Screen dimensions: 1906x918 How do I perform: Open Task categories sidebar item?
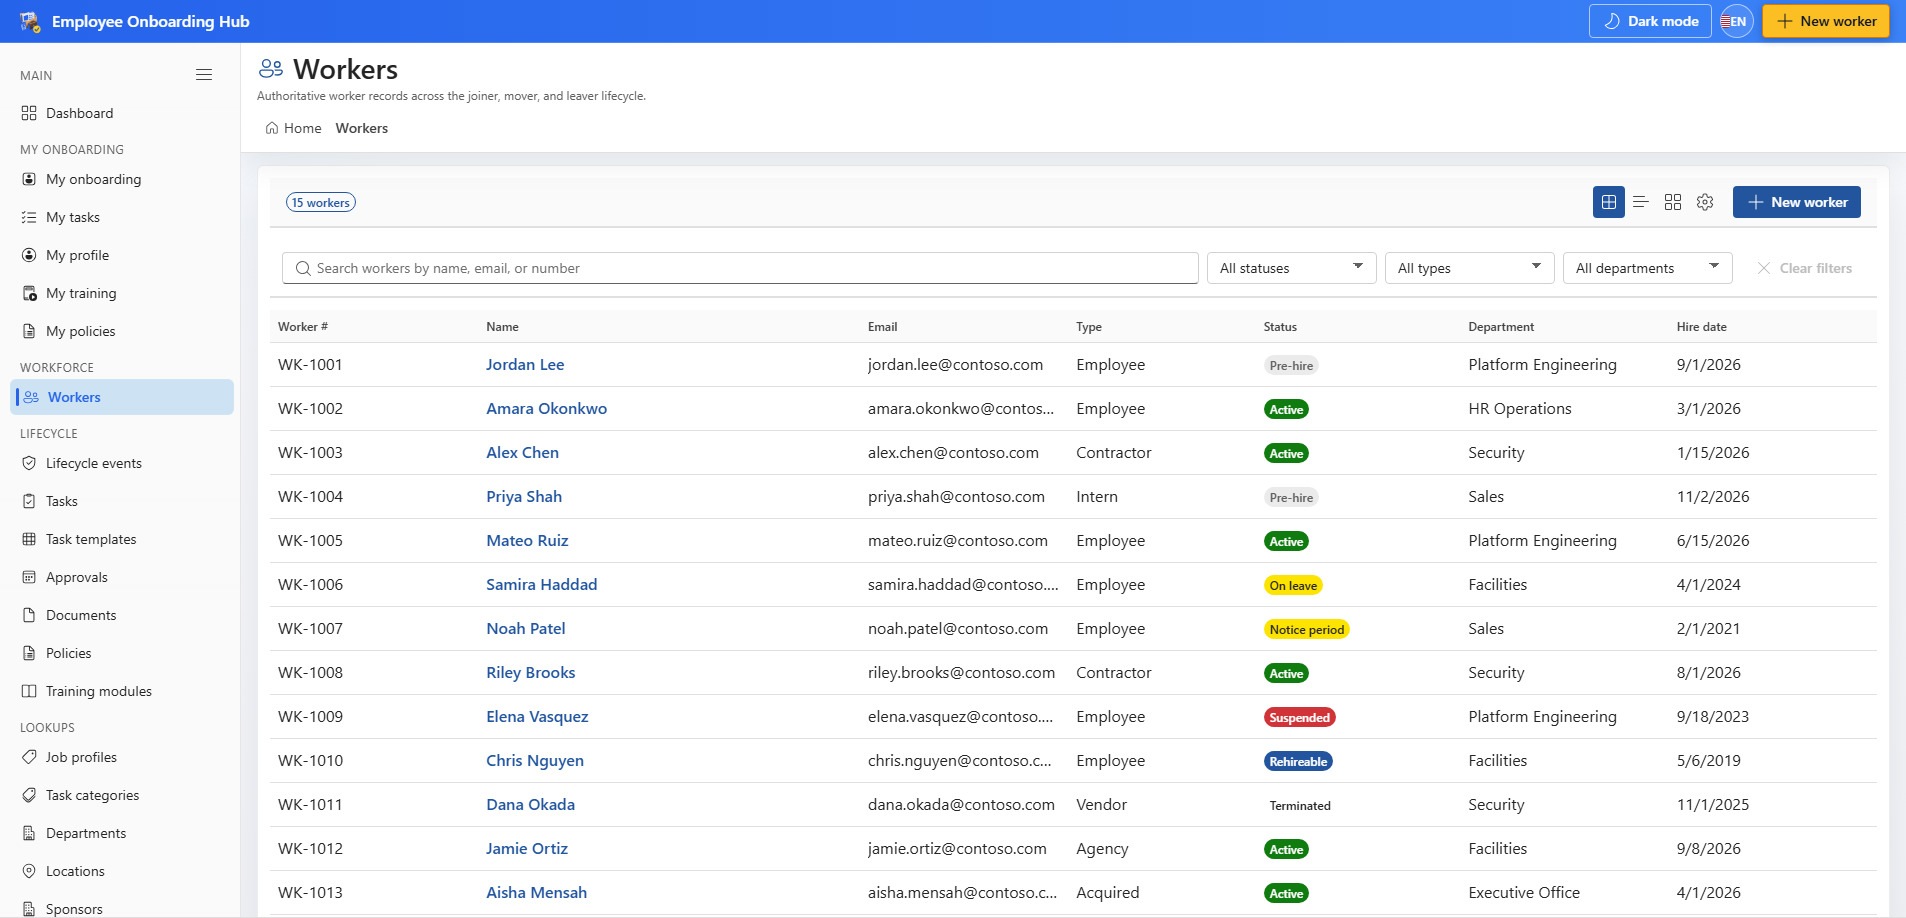[x=122, y=795]
